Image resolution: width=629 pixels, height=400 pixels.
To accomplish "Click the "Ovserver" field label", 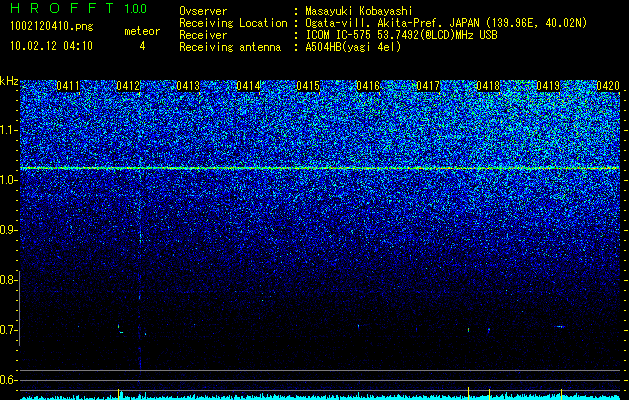I will click(203, 11).
